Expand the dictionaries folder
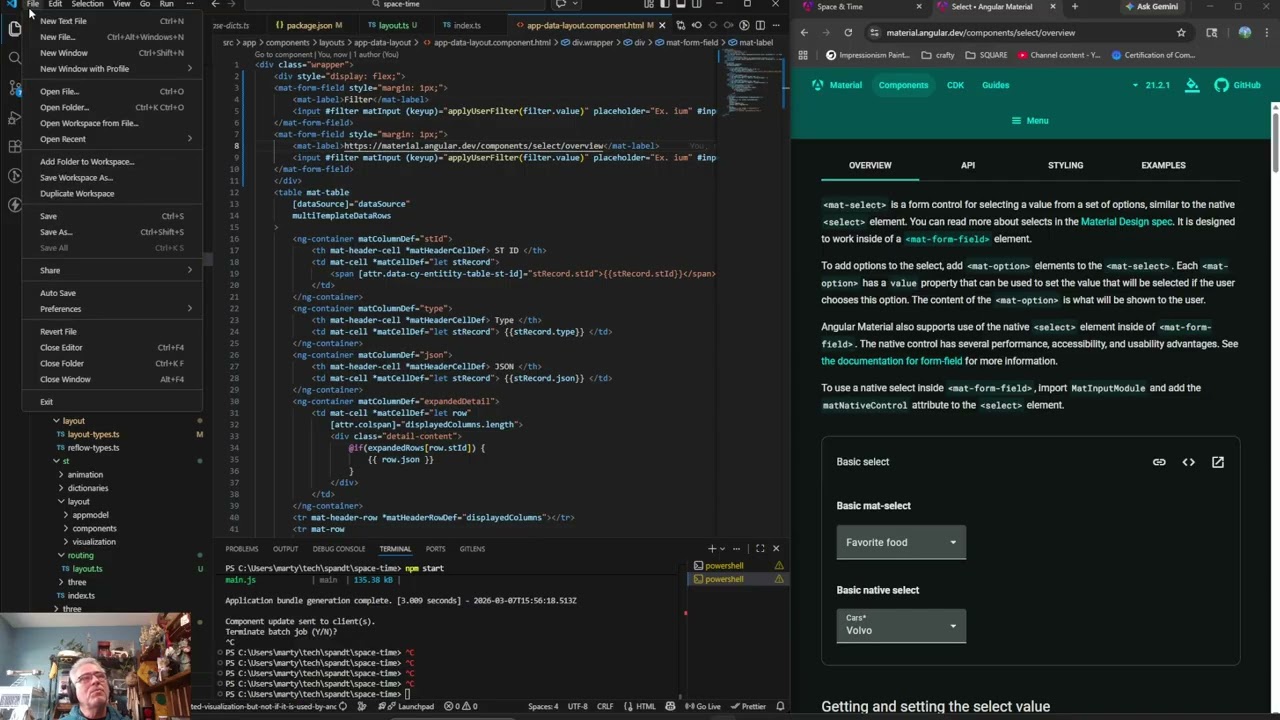Viewport: 1280px width, 720px height. point(87,488)
